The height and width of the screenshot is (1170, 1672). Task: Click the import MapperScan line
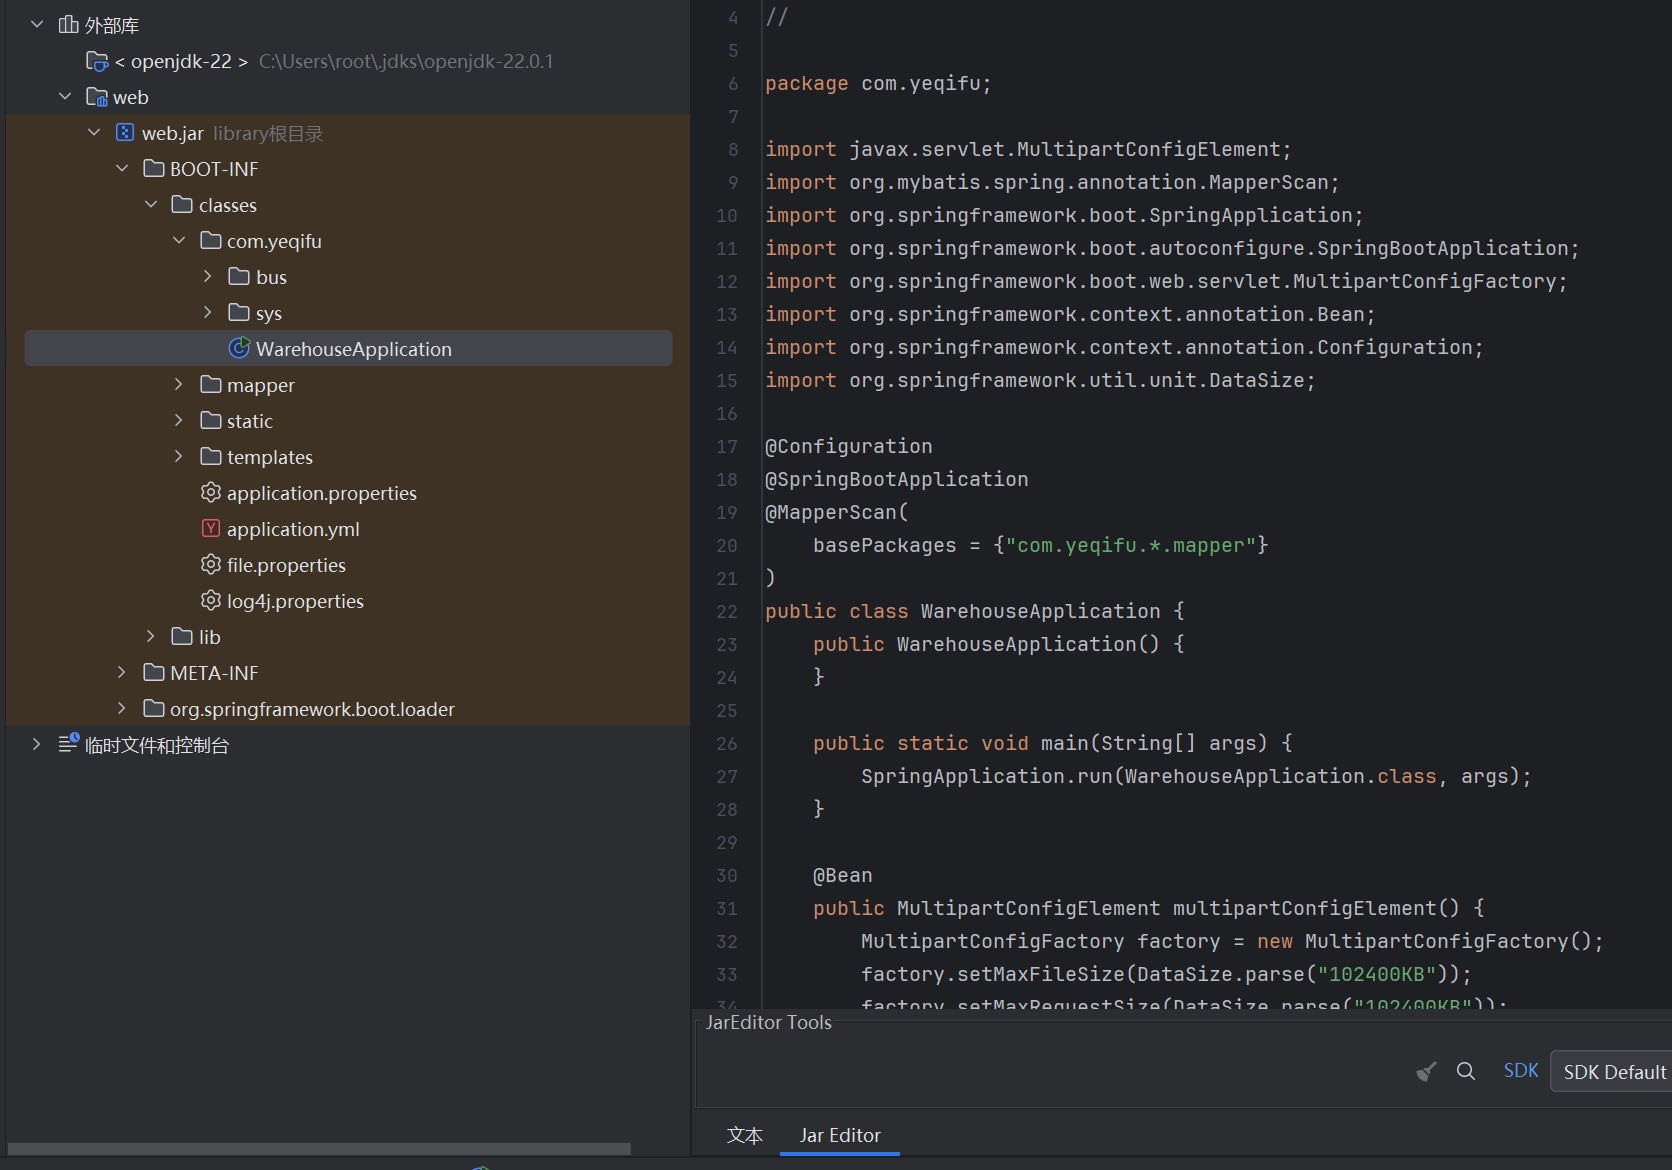1052,182
